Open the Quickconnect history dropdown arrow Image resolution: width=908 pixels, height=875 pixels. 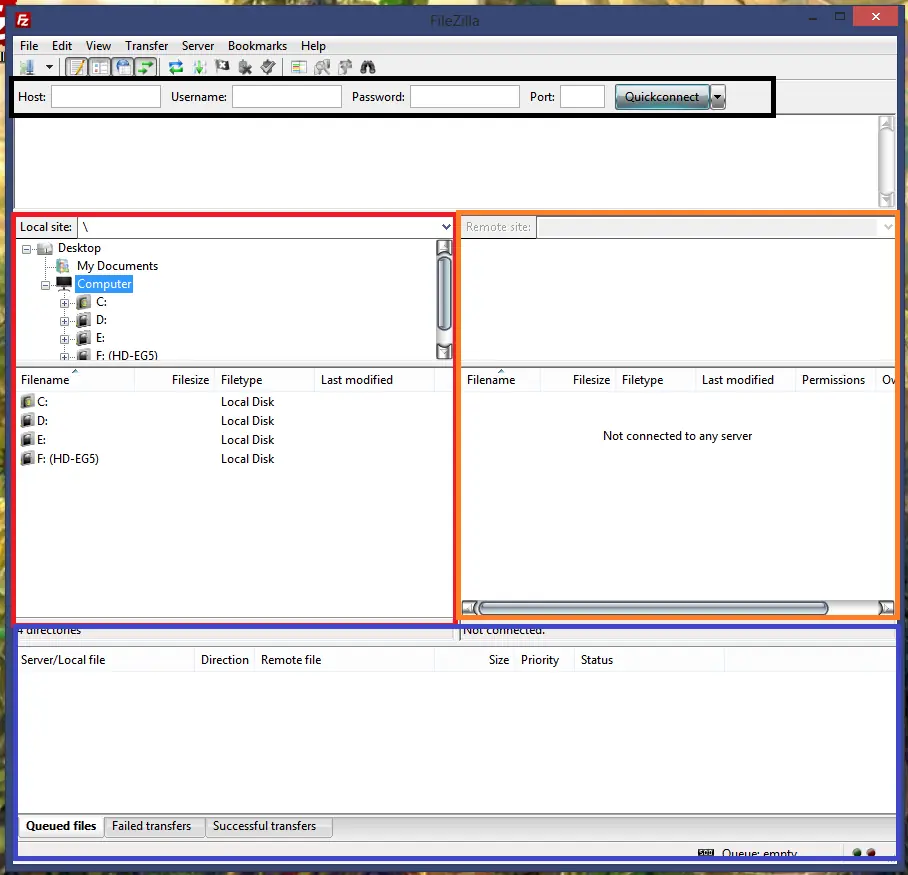coord(717,97)
